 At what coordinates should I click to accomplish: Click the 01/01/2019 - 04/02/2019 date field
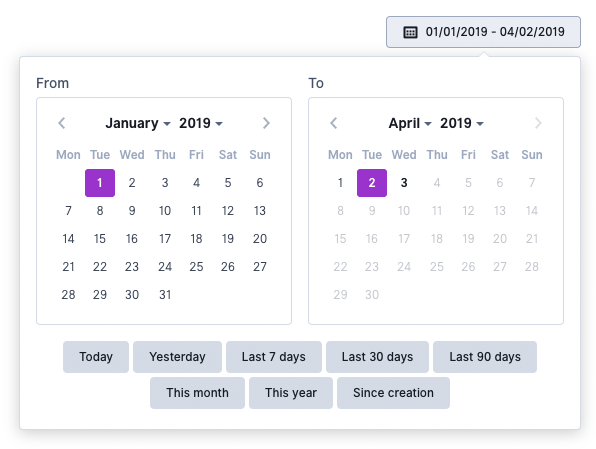483,32
